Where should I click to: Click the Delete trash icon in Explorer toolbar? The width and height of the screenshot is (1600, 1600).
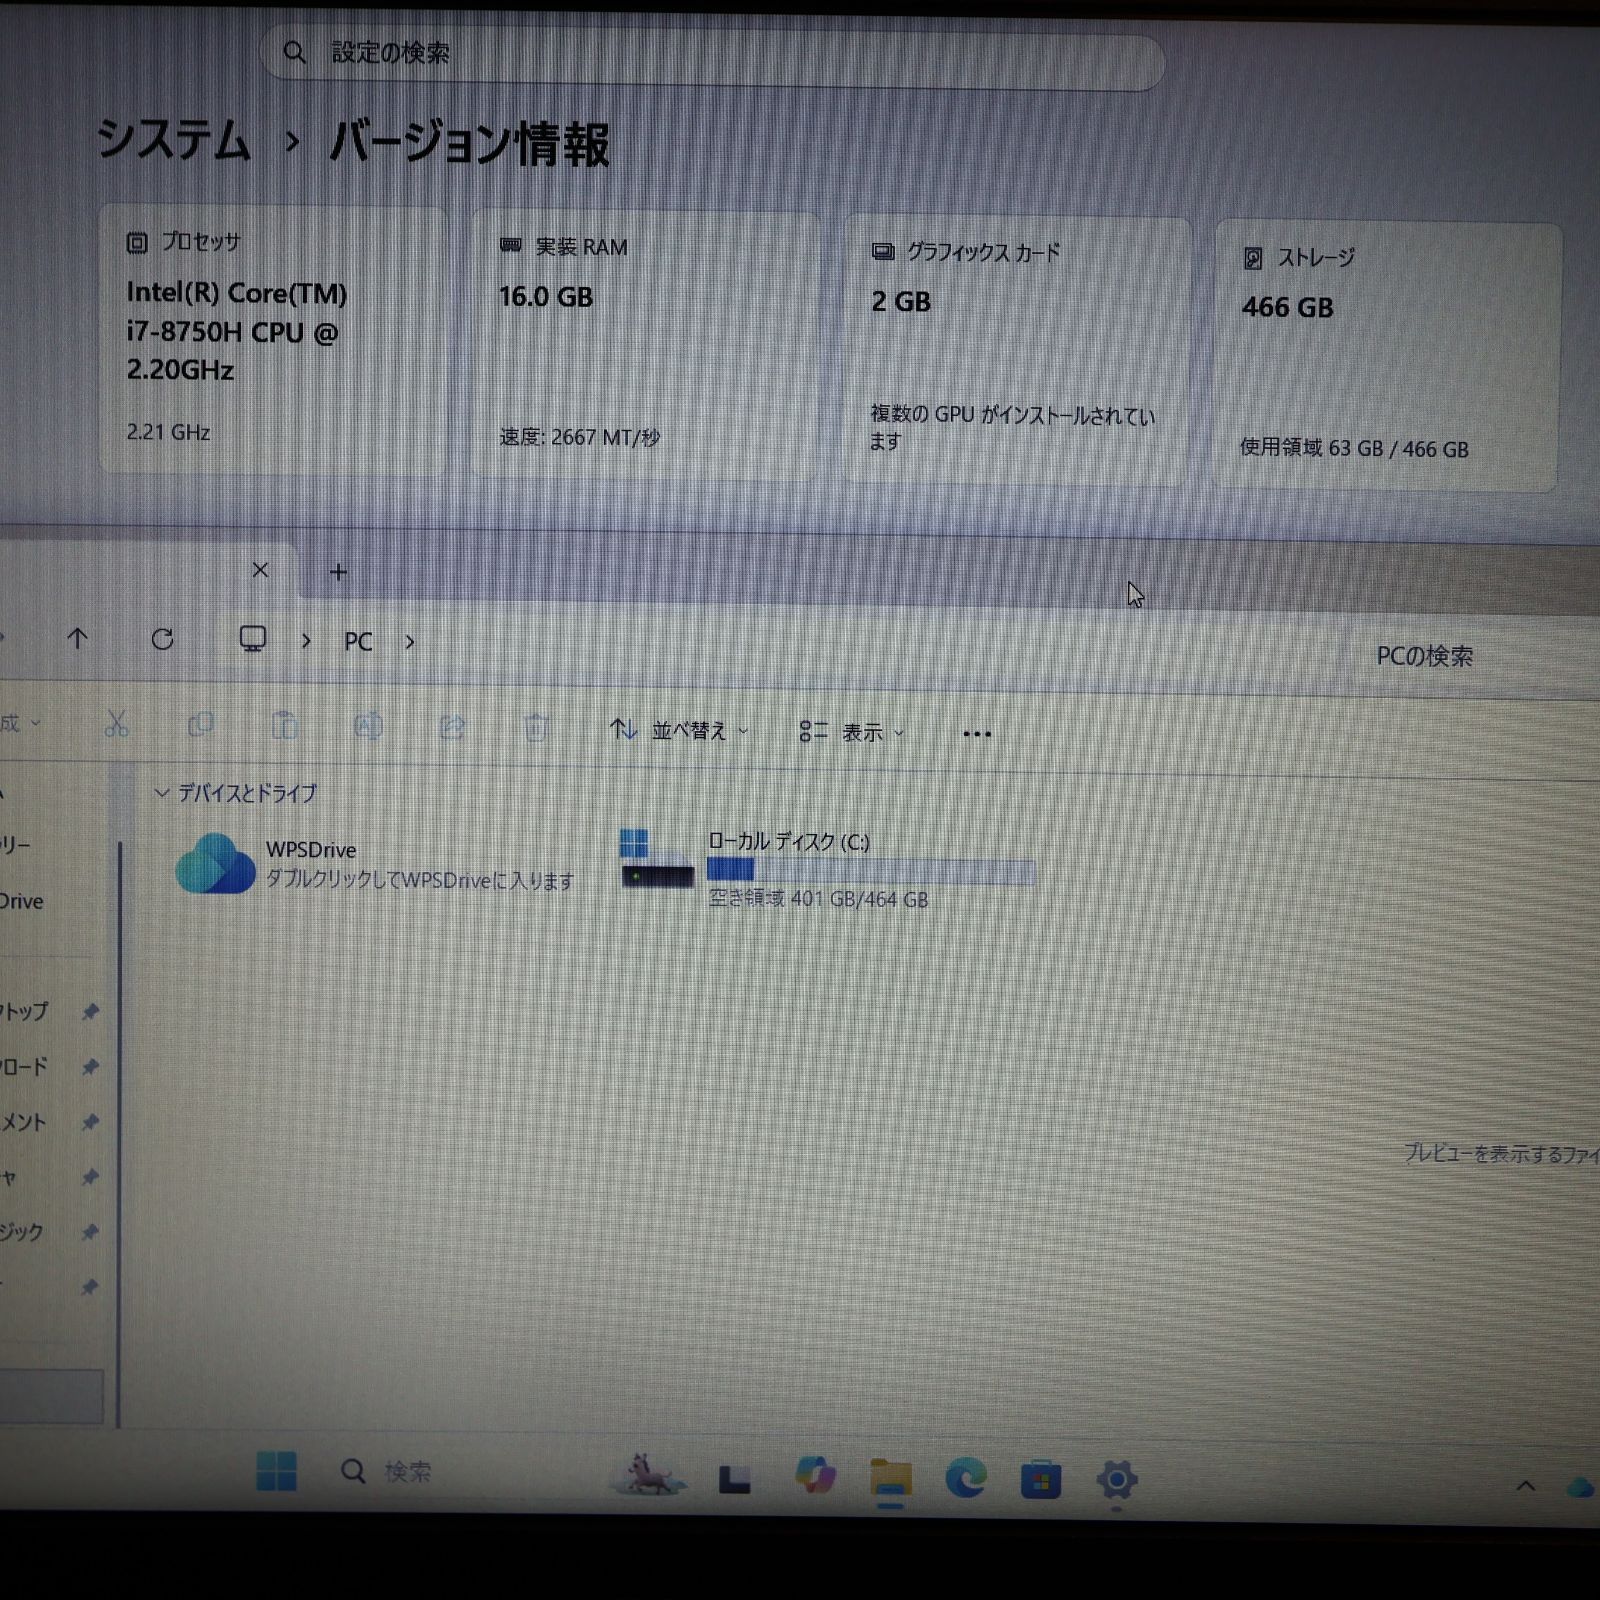coord(536,728)
